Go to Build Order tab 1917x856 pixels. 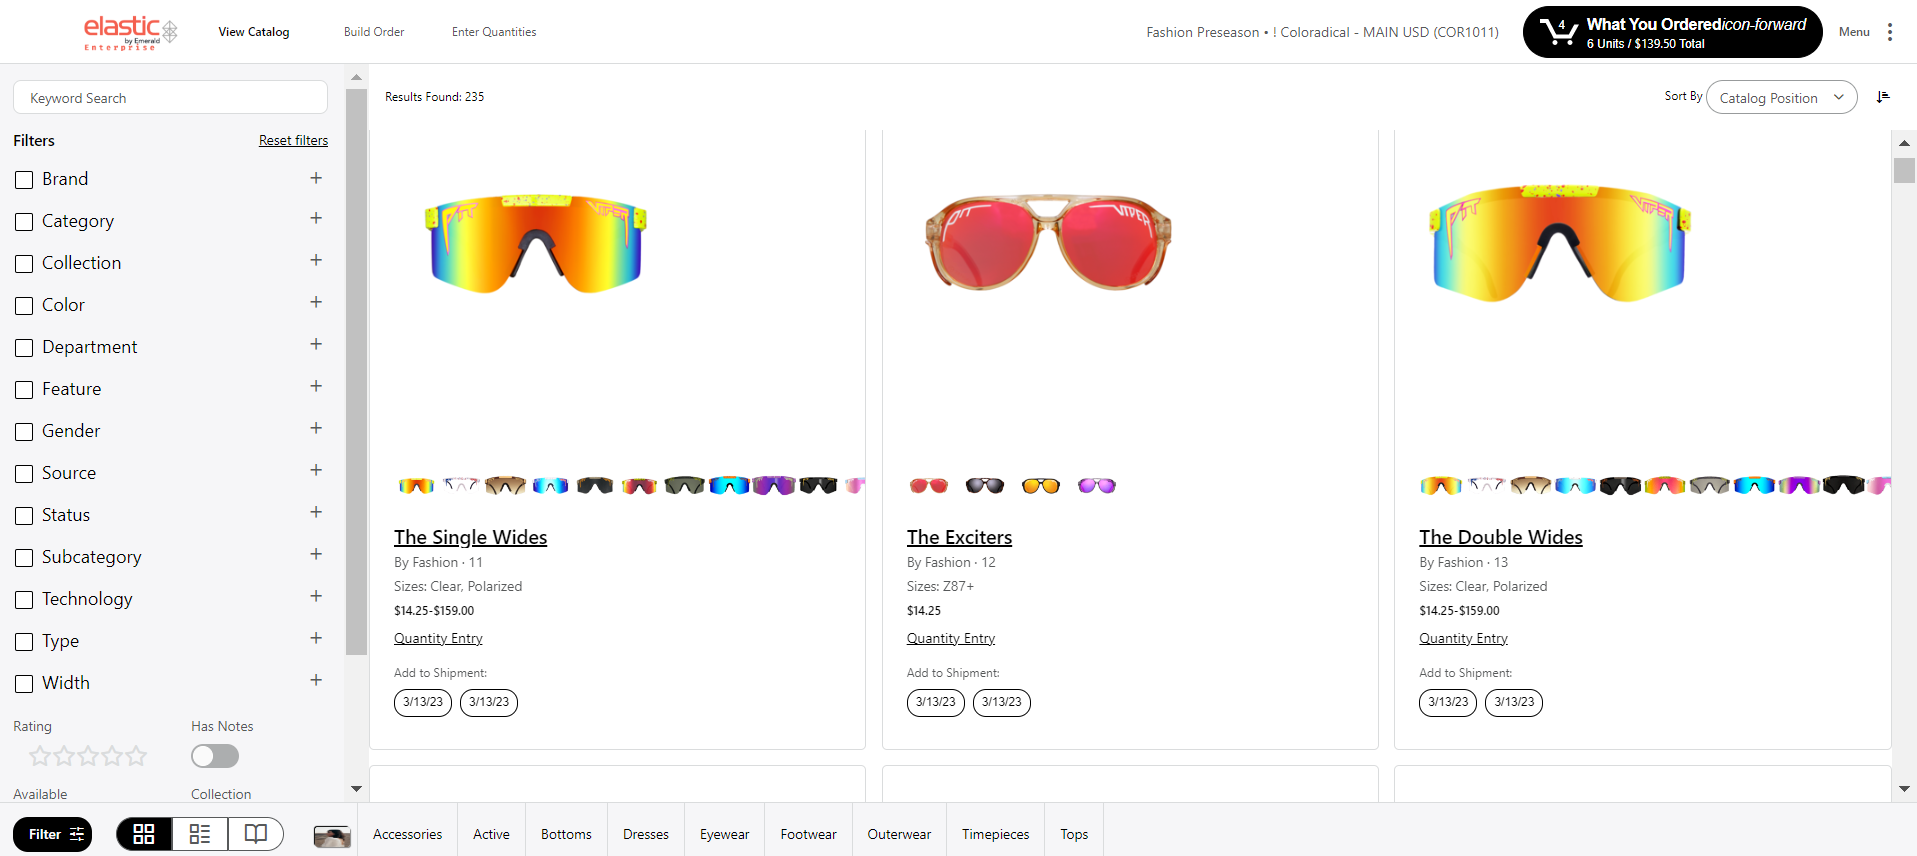pos(374,32)
